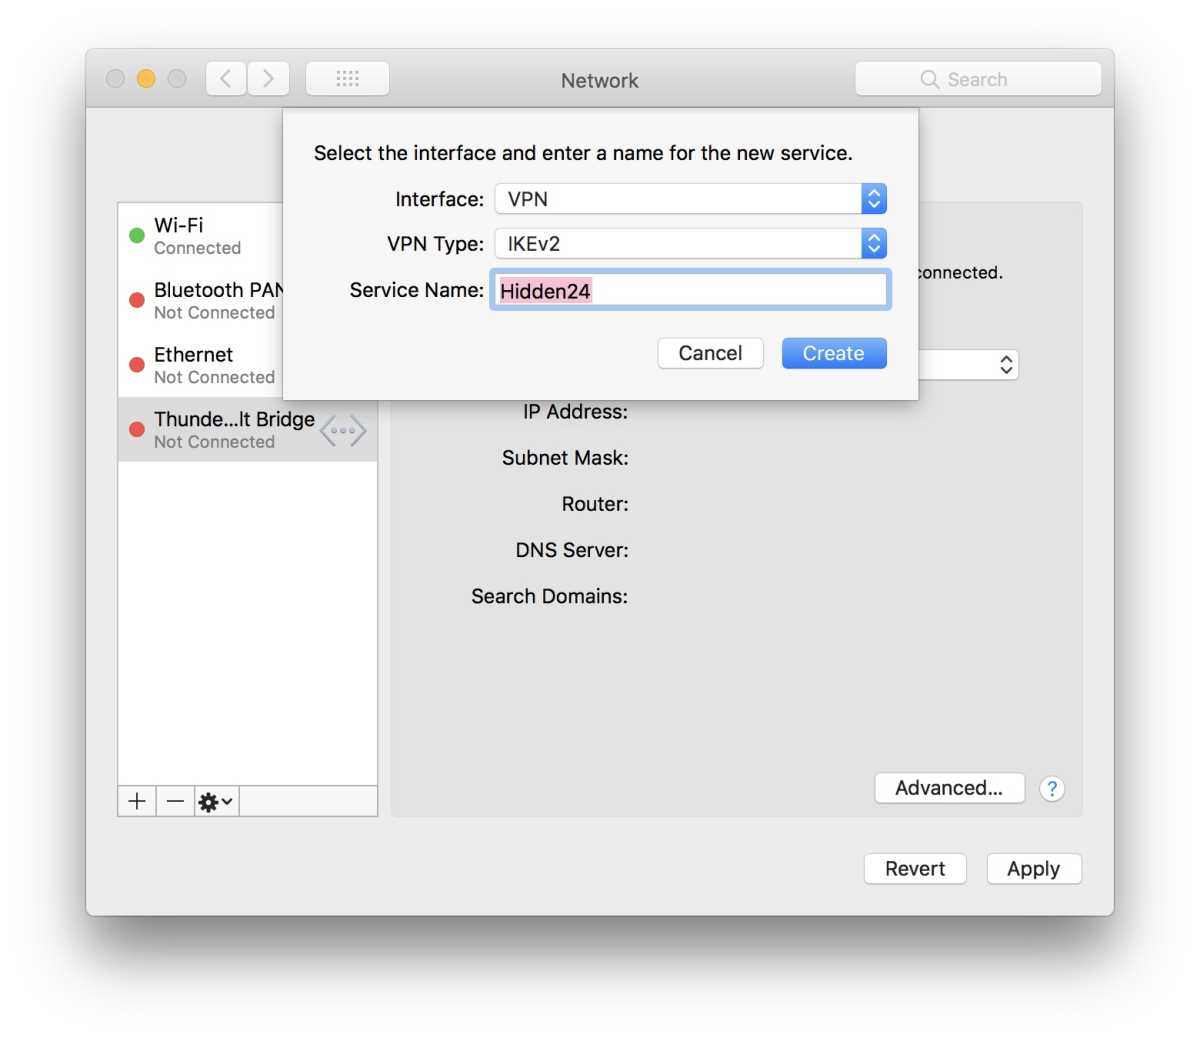This screenshot has height=1038, width=1200.
Task: Click the Remove service minus icon
Action: coord(175,800)
